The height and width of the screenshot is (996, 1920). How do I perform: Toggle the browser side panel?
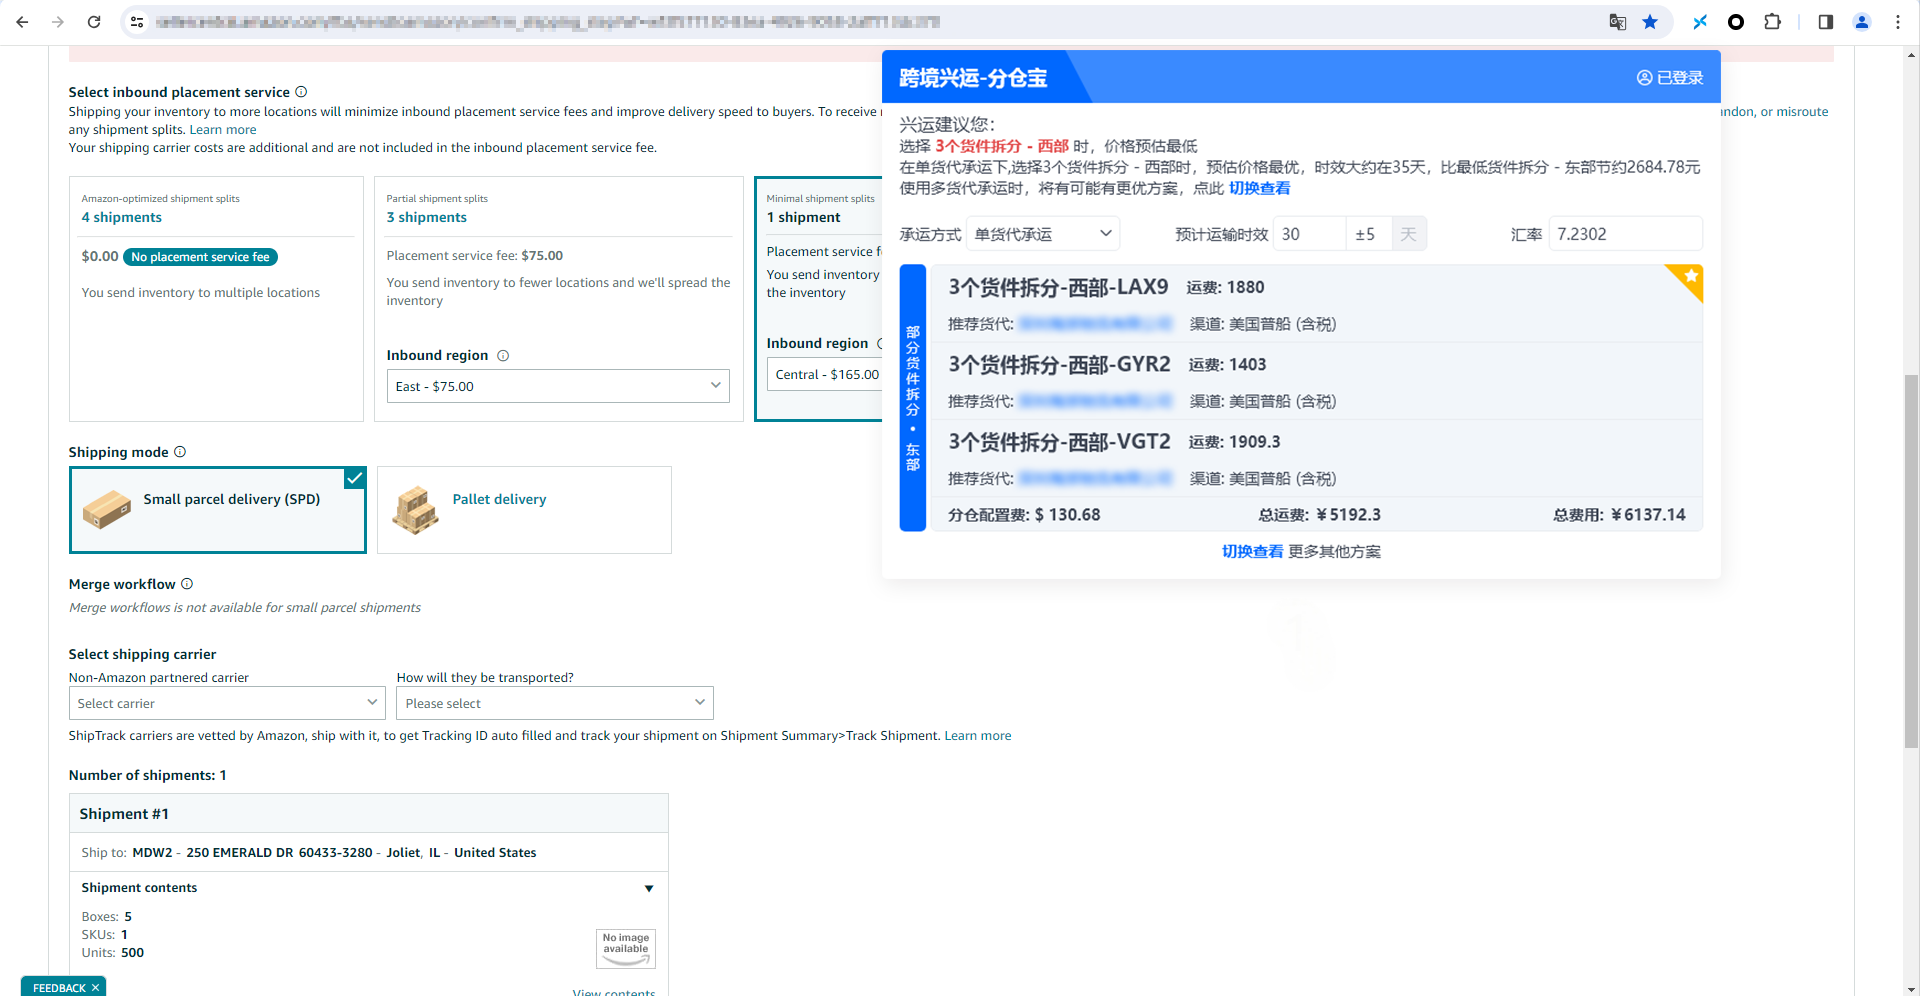pos(1826,22)
